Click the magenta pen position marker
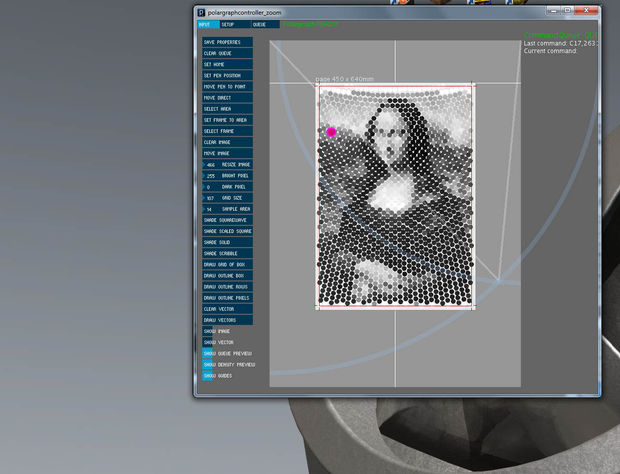The height and width of the screenshot is (474, 620). 331,132
